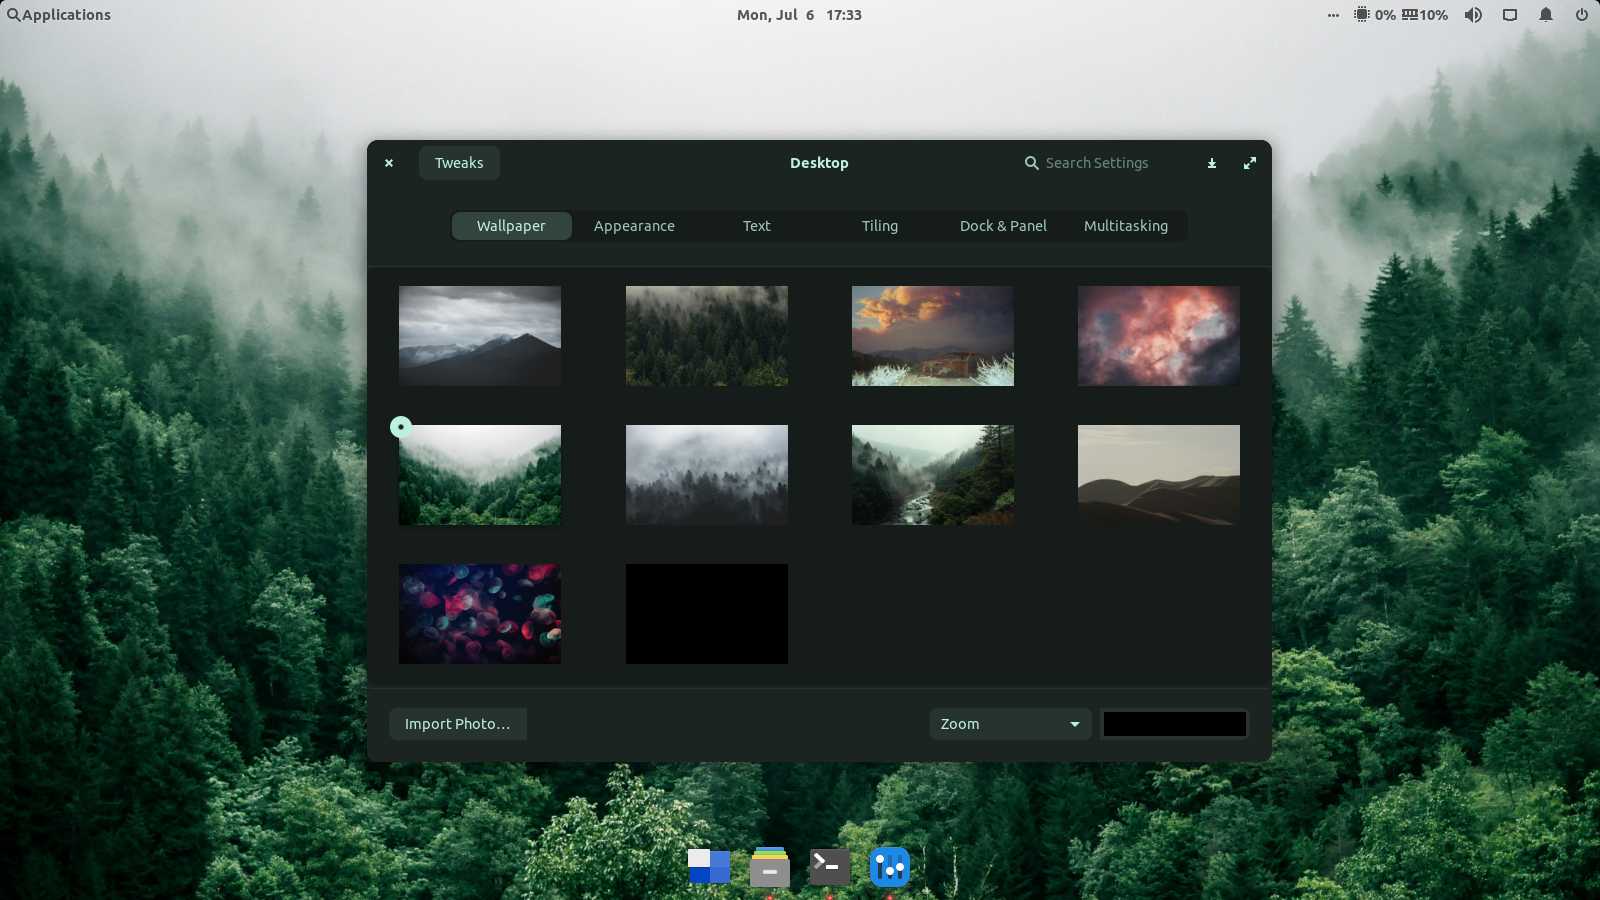Select the green misty valley wallpaper

(x=480, y=475)
